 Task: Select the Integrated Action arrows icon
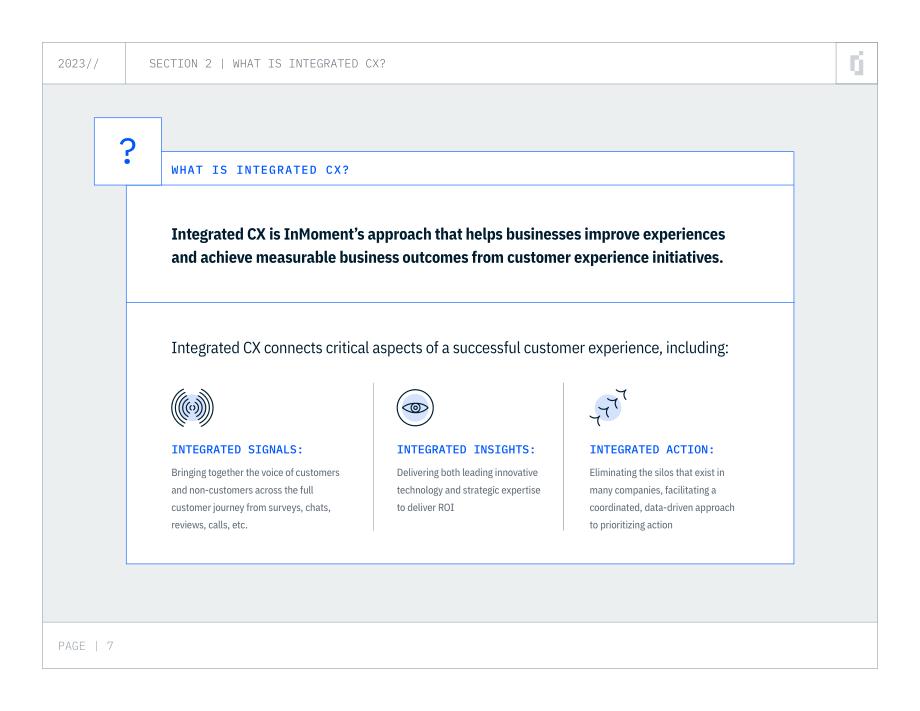608,407
